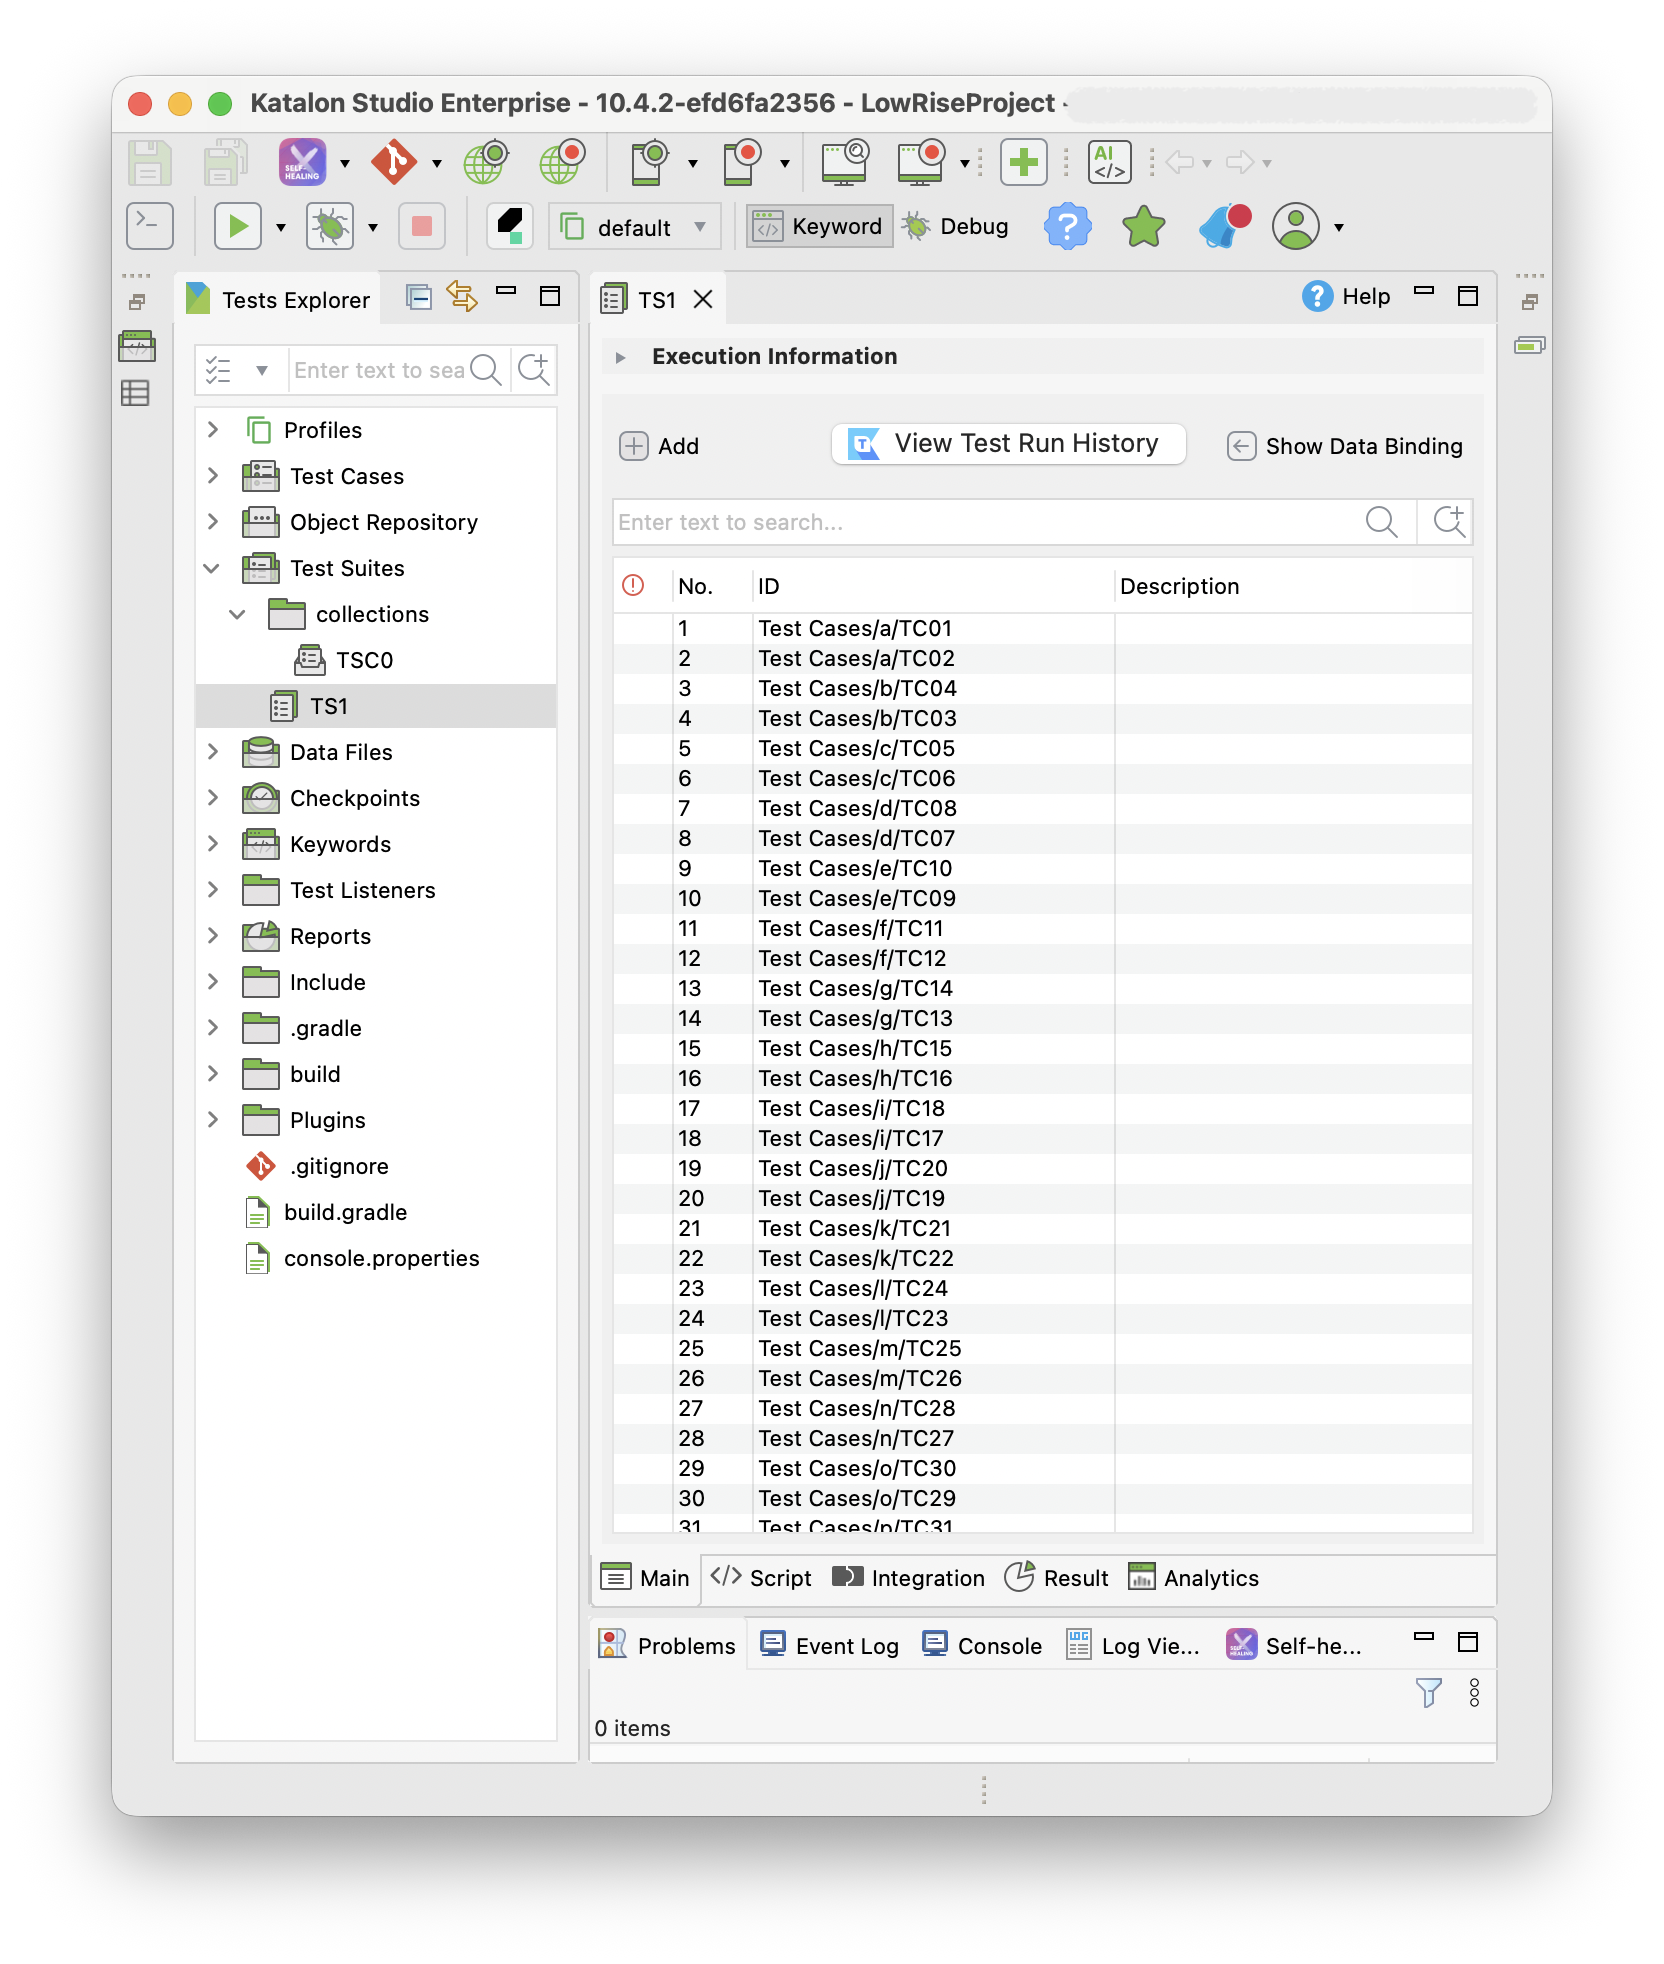Switch to the Script tab

tap(762, 1578)
